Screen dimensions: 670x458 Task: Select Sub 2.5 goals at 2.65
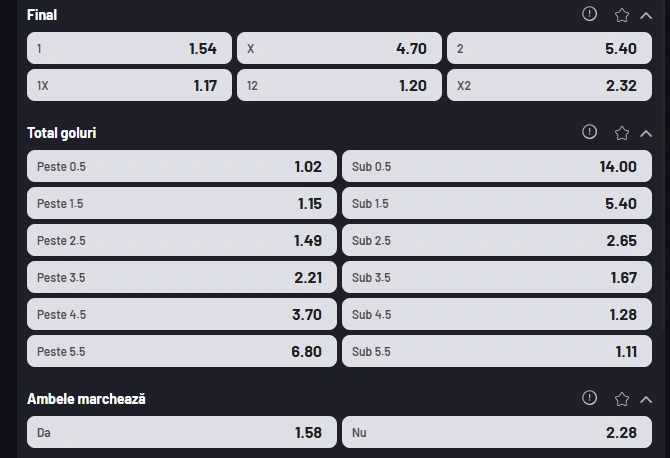(x=497, y=240)
